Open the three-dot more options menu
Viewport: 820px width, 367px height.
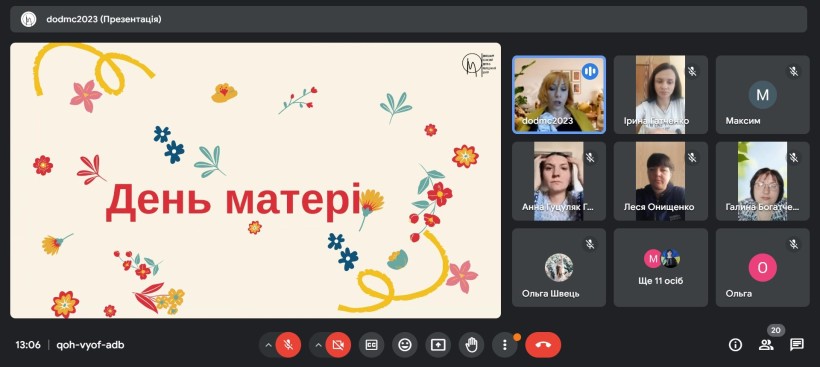[x=505, y=345]
